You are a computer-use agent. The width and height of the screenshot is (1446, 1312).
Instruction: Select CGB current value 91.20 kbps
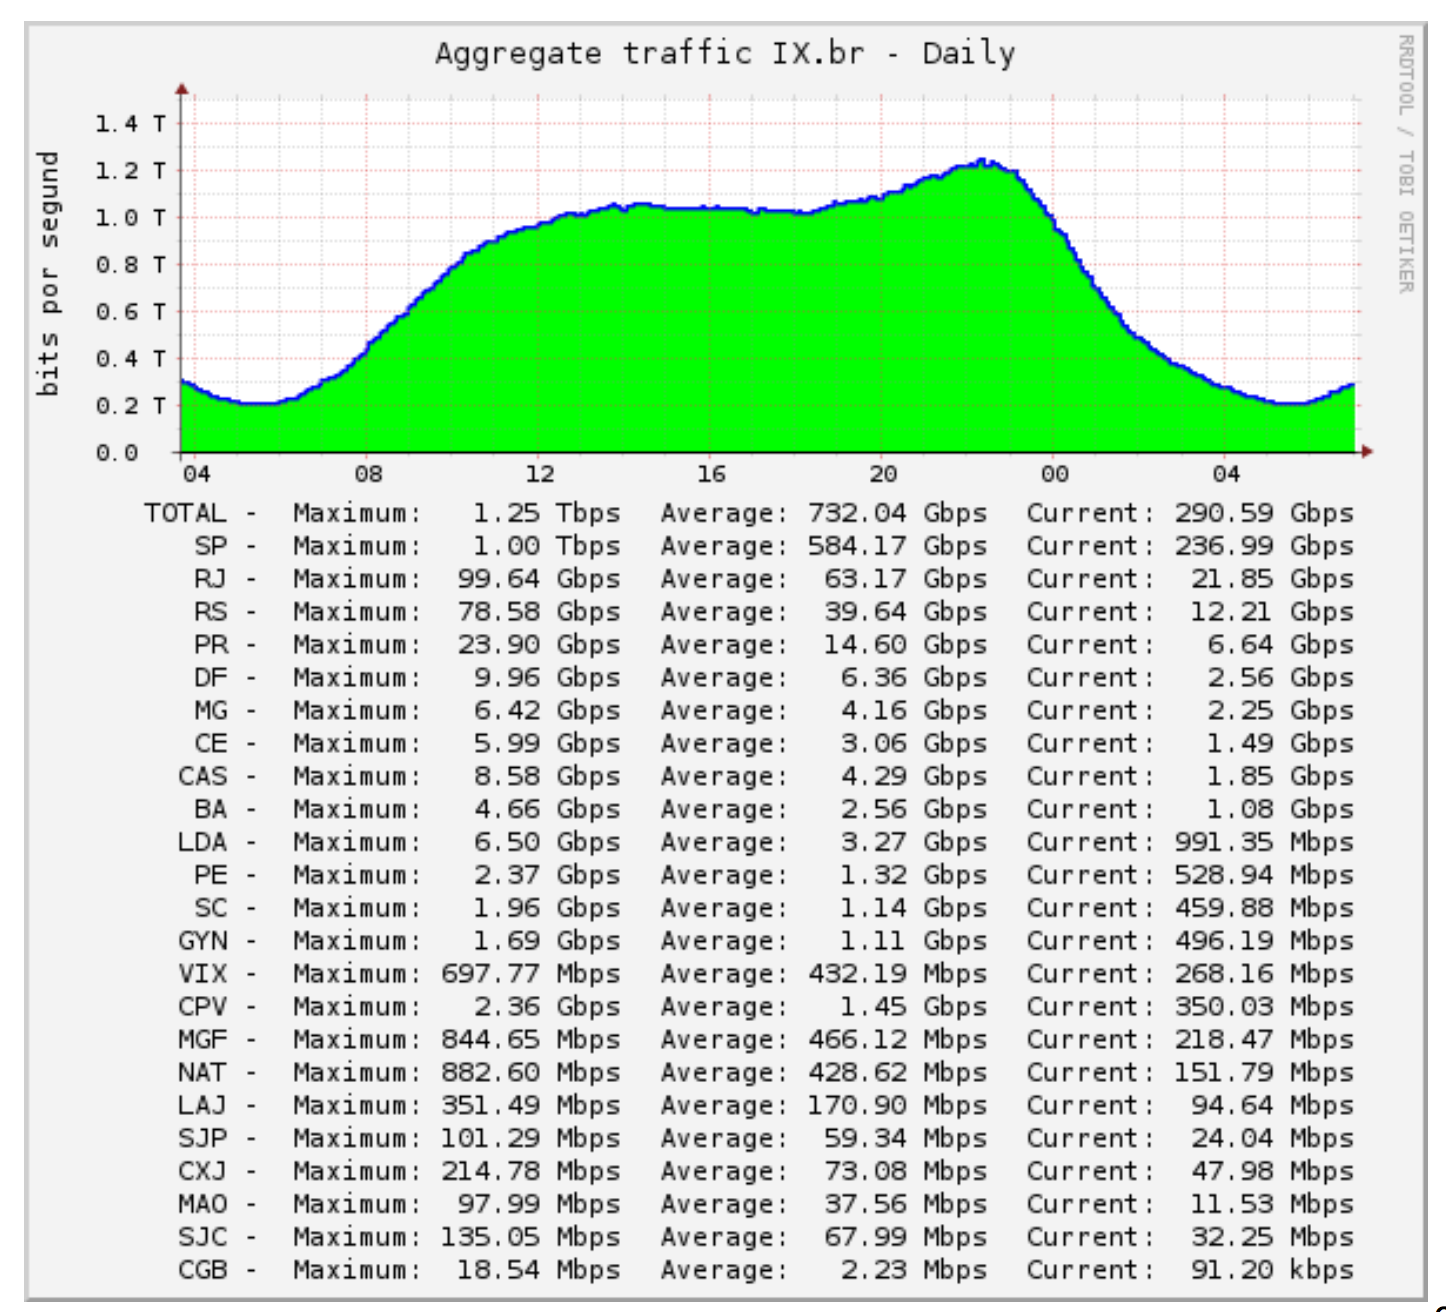[1271, 1271]
